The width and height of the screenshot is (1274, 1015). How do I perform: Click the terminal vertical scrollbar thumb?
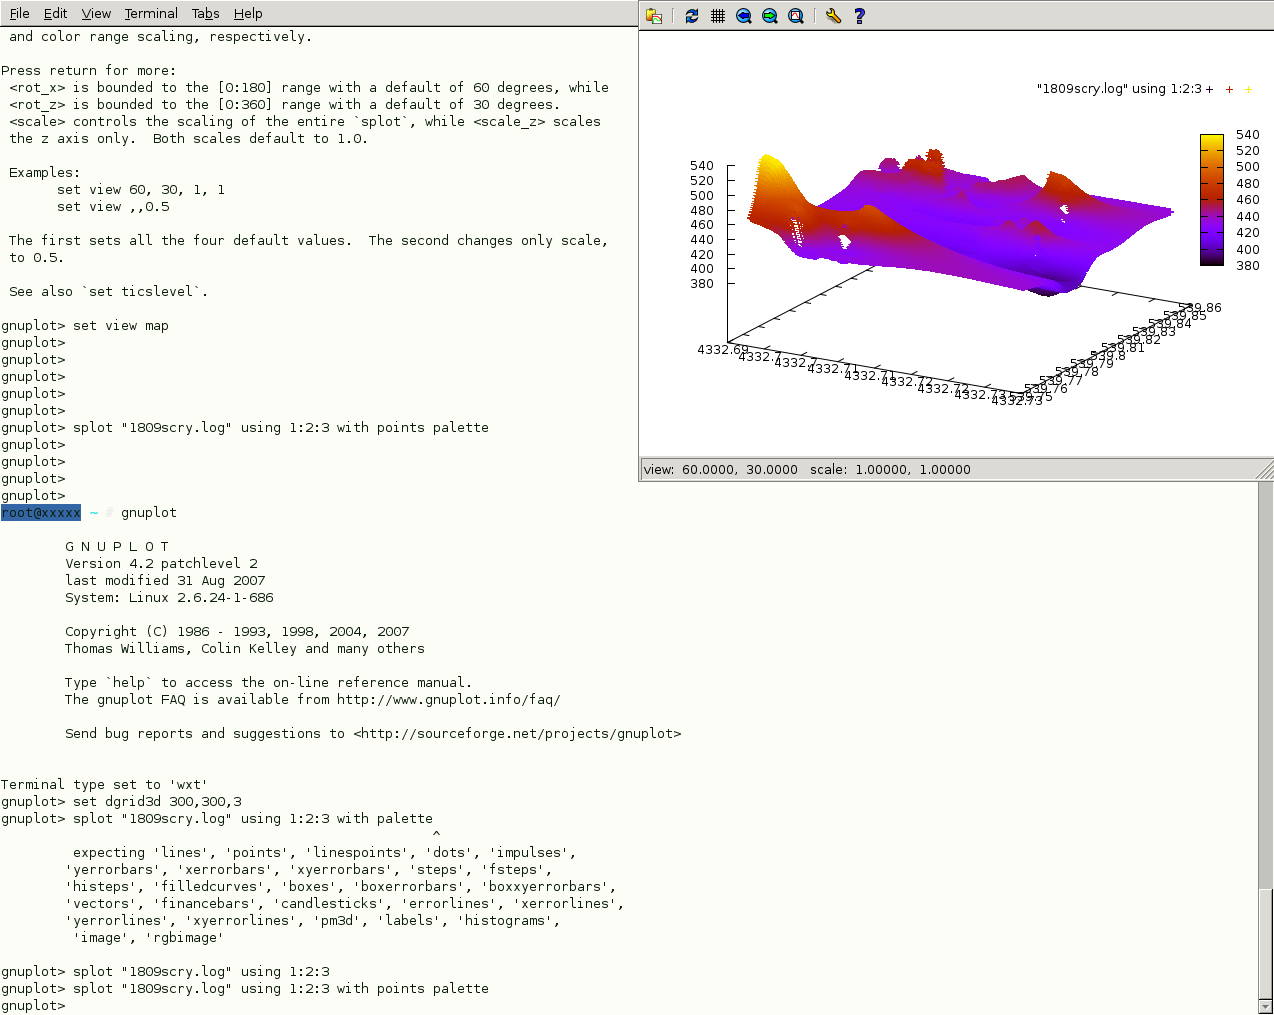[x=1265, y=940]
